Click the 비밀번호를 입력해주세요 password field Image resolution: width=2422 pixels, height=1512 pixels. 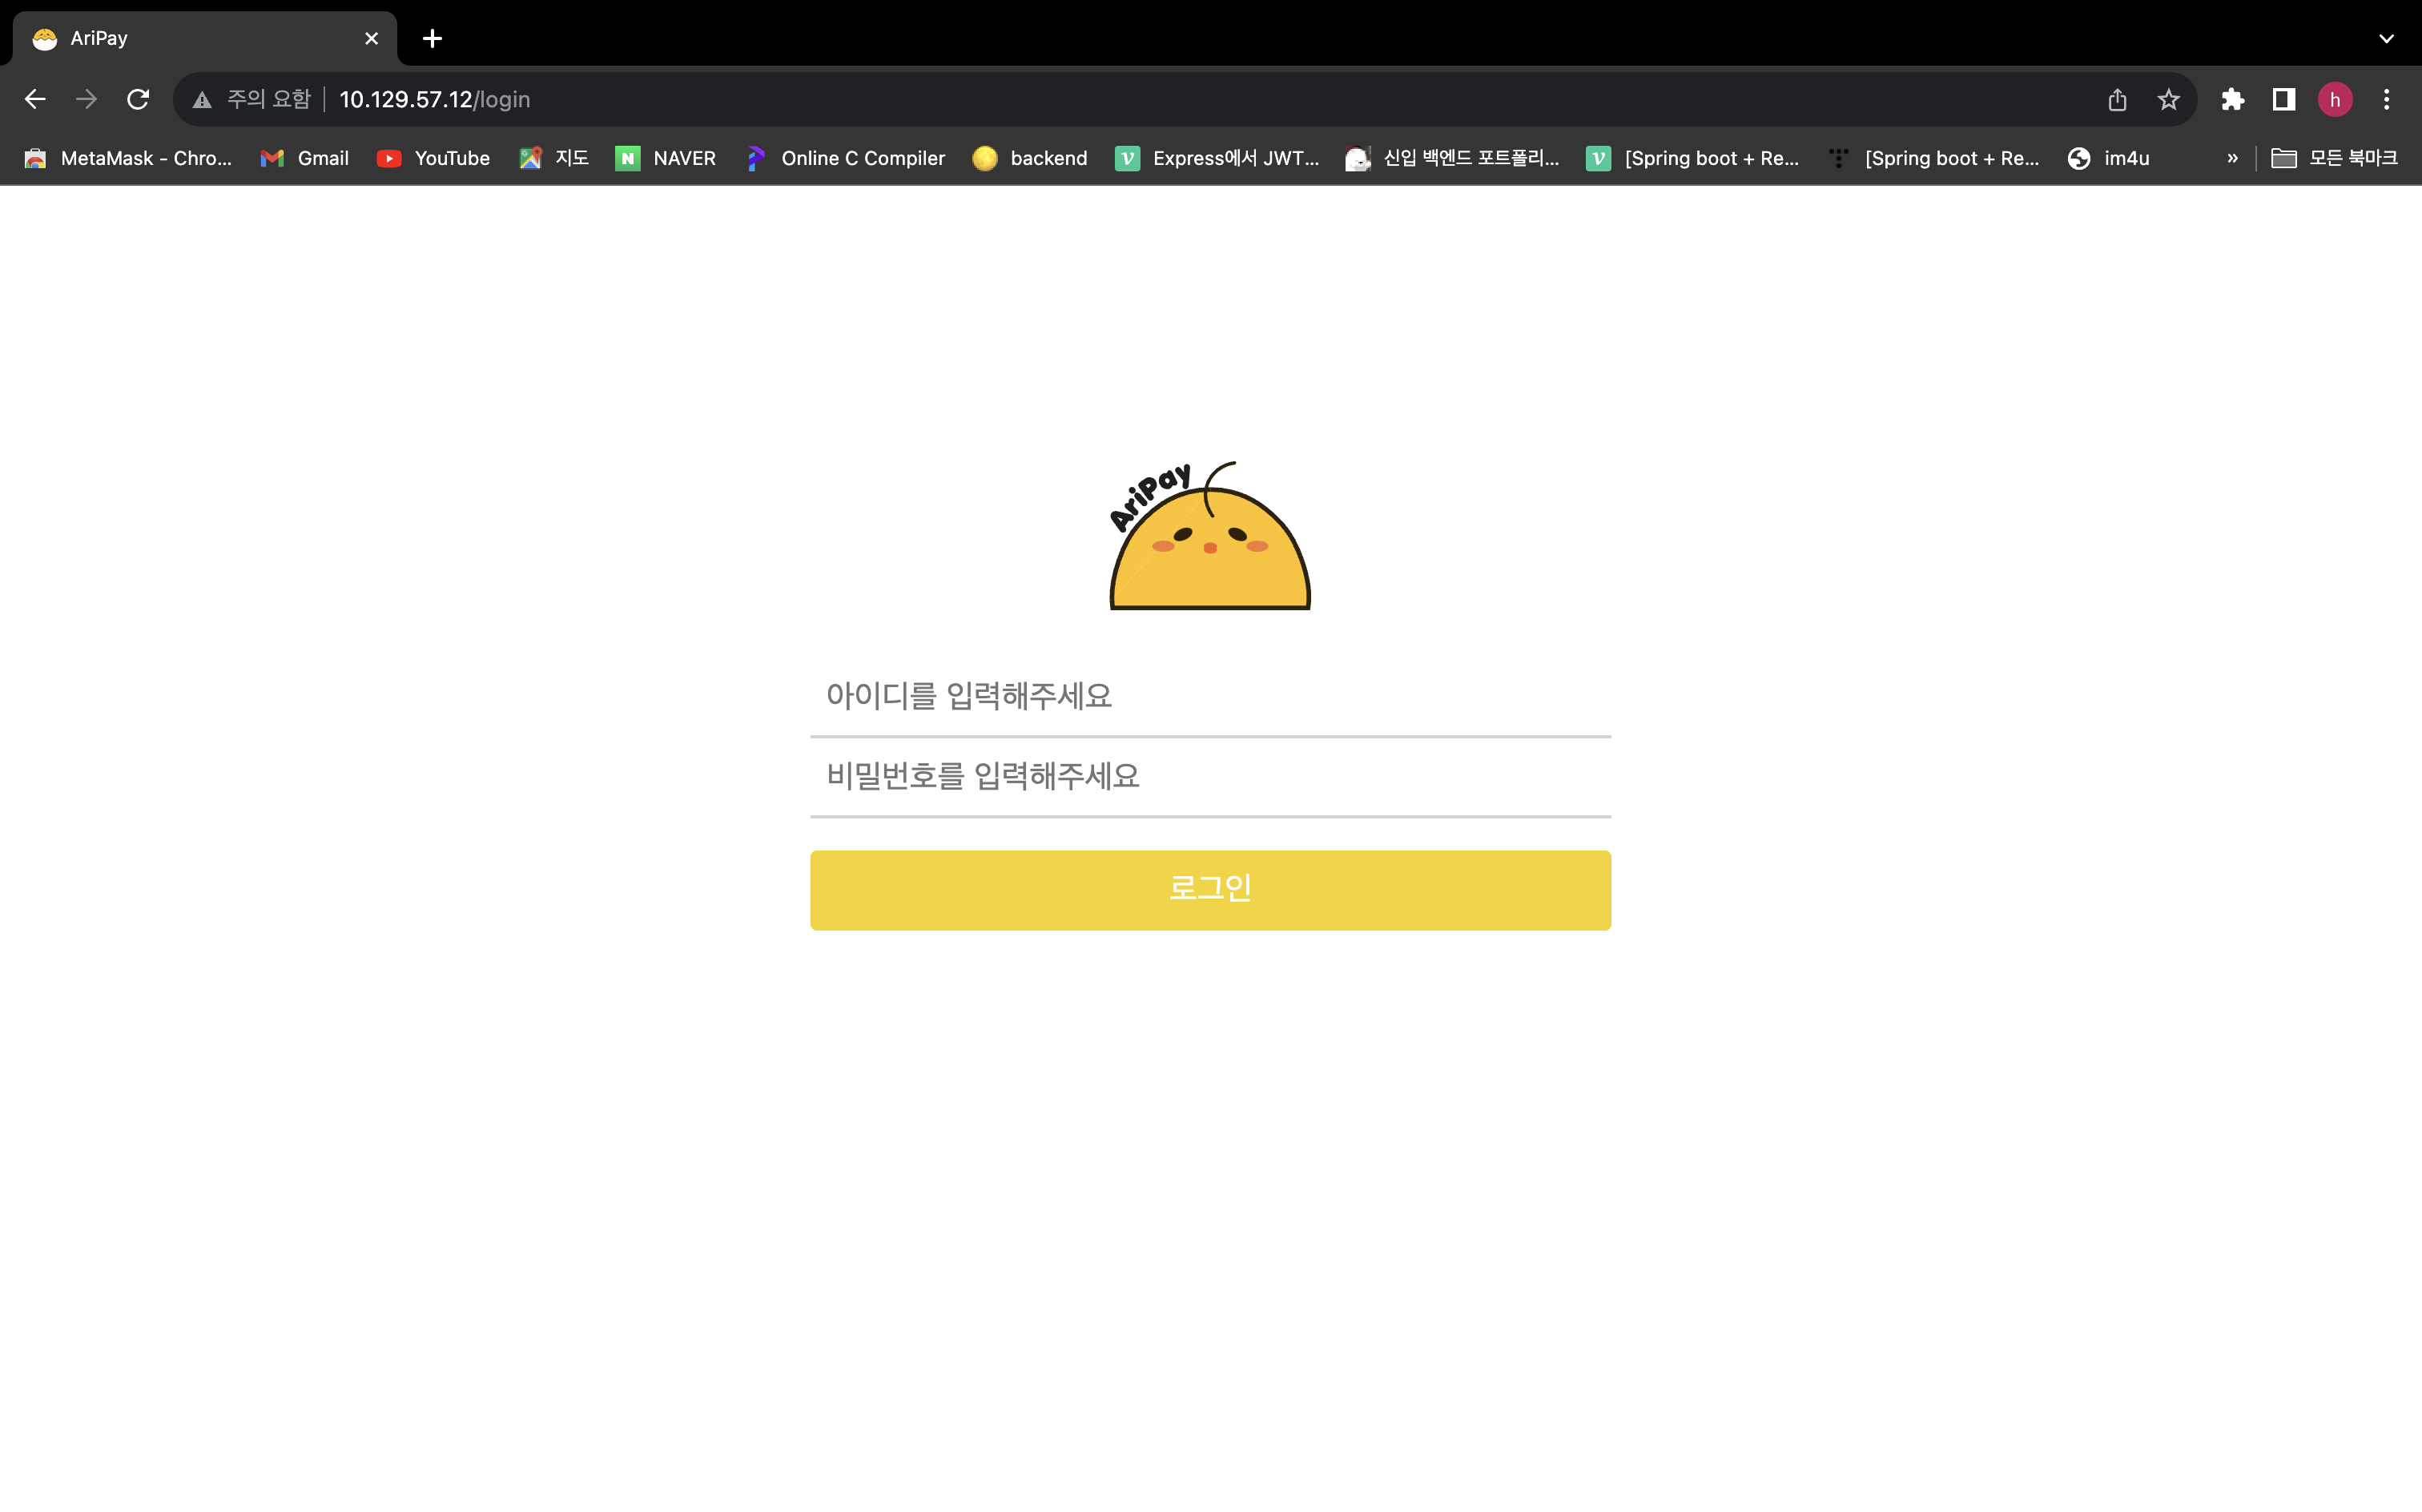[x=1210, y=777]
